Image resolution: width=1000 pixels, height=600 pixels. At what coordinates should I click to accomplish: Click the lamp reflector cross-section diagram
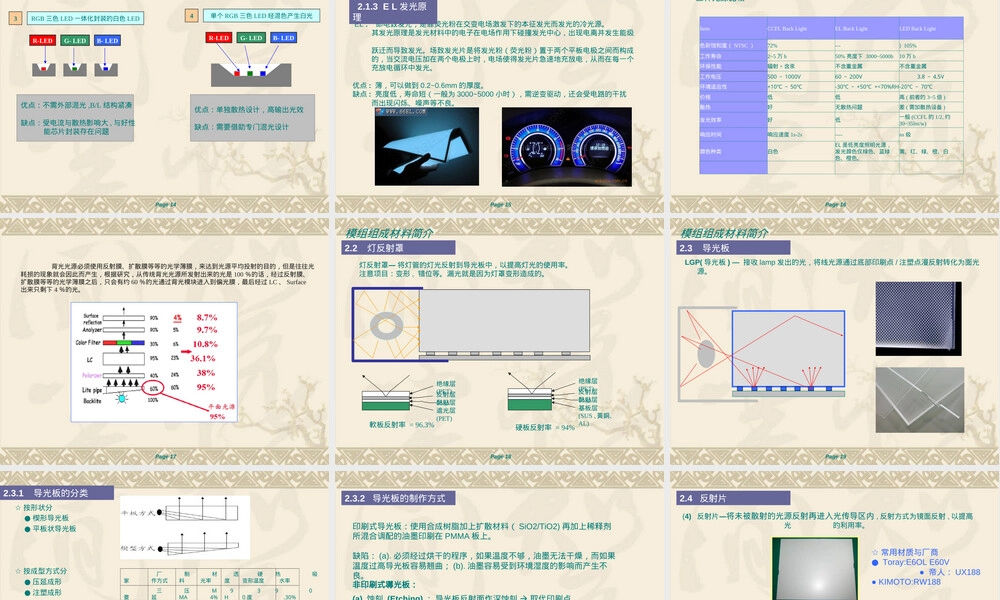click(471, 325)
